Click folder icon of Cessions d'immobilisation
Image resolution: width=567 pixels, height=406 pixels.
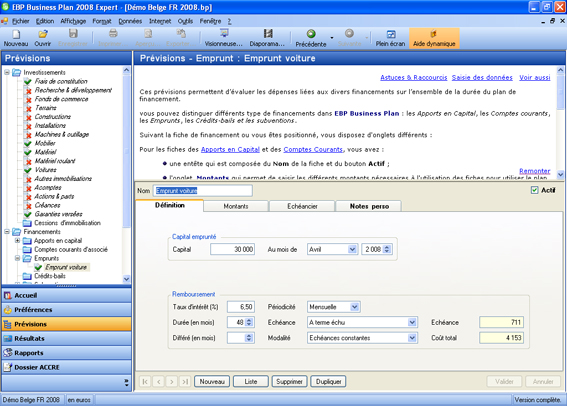click(27, 223)
